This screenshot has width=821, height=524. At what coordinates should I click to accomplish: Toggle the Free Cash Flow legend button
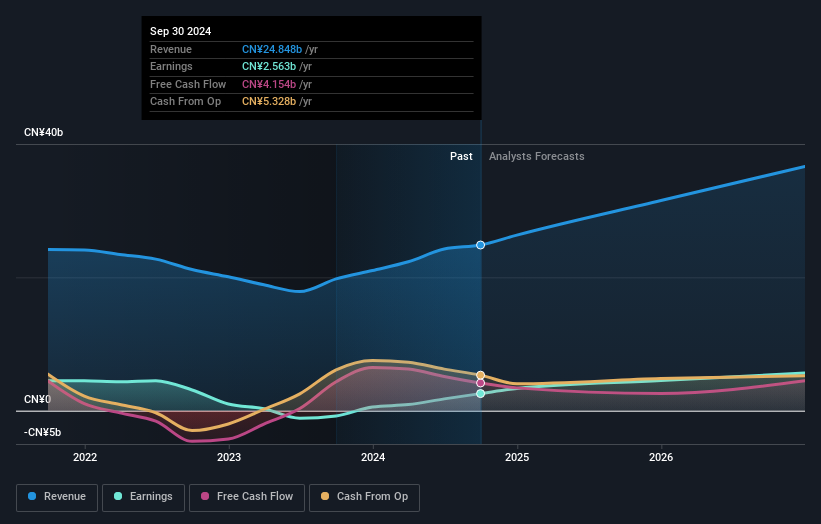(247, 497)
